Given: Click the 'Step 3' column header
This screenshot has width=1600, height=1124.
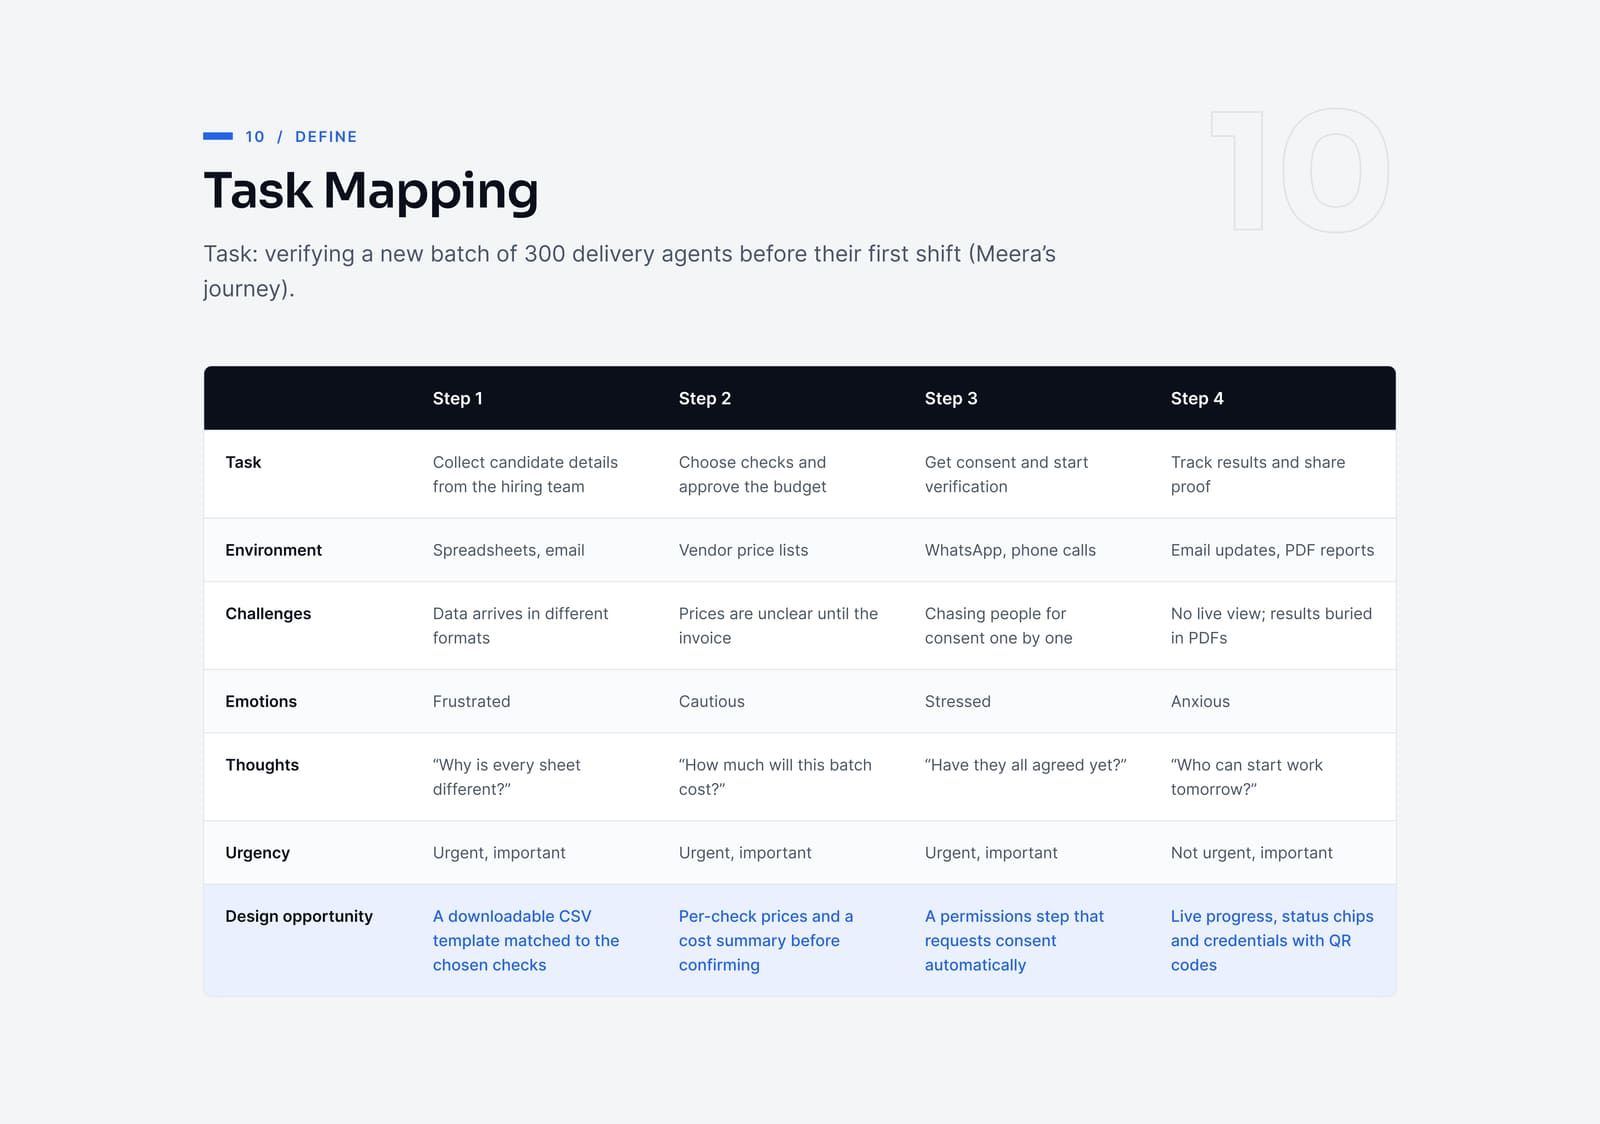Looking at the screenshot, I should pos(951,398).
